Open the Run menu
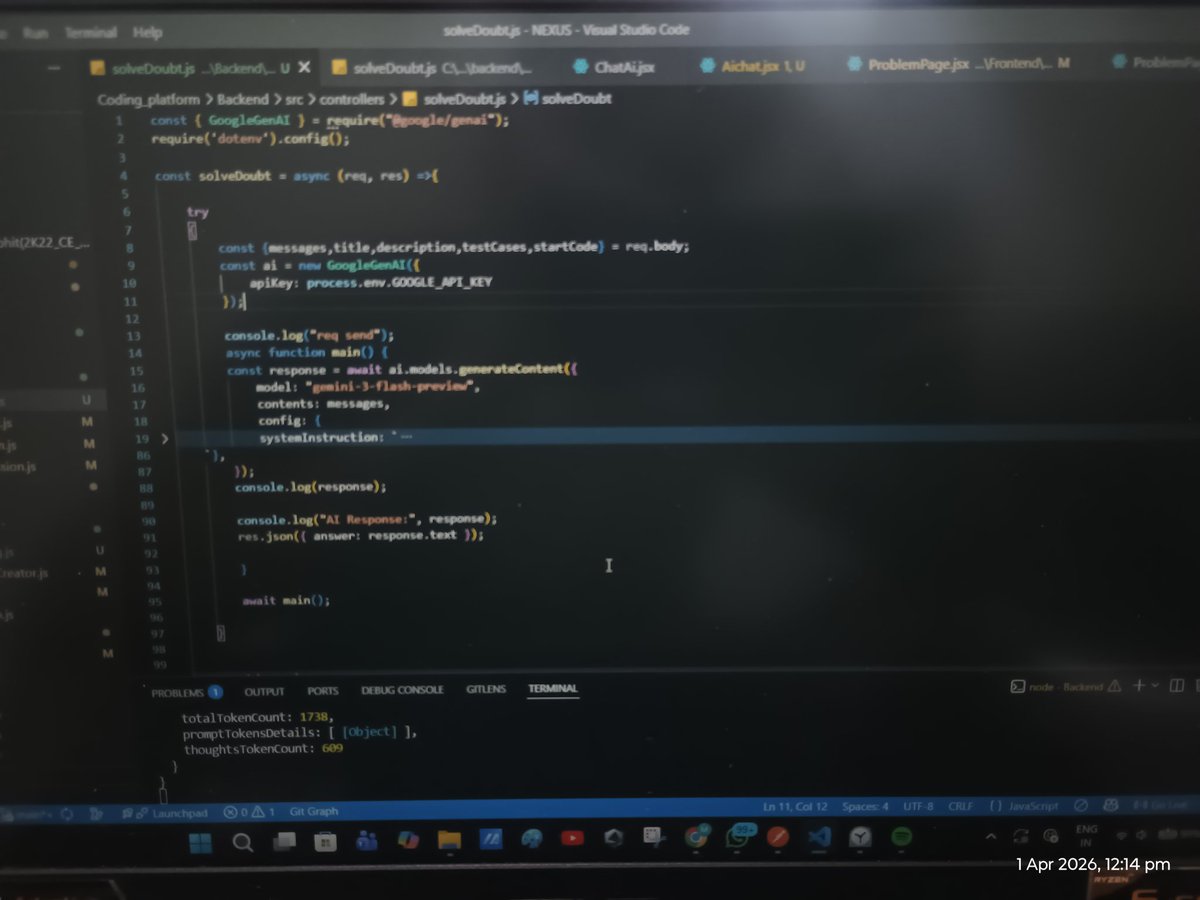This screenshot has height=900, width=1200. [36, 32]
